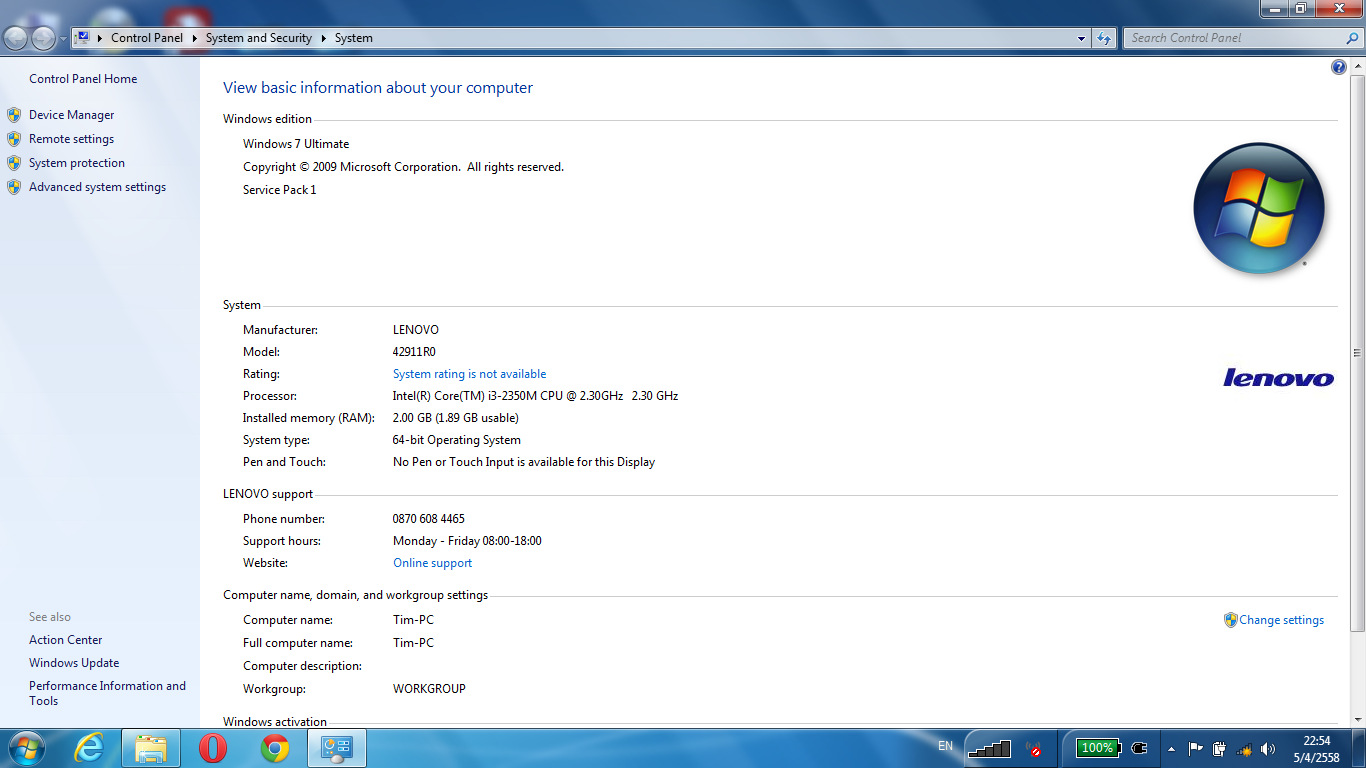Expand the arrow before Control Panel breadcrumb
Image resolution: width=1366 pixels, height=768 pixels.
click(100, 38)
